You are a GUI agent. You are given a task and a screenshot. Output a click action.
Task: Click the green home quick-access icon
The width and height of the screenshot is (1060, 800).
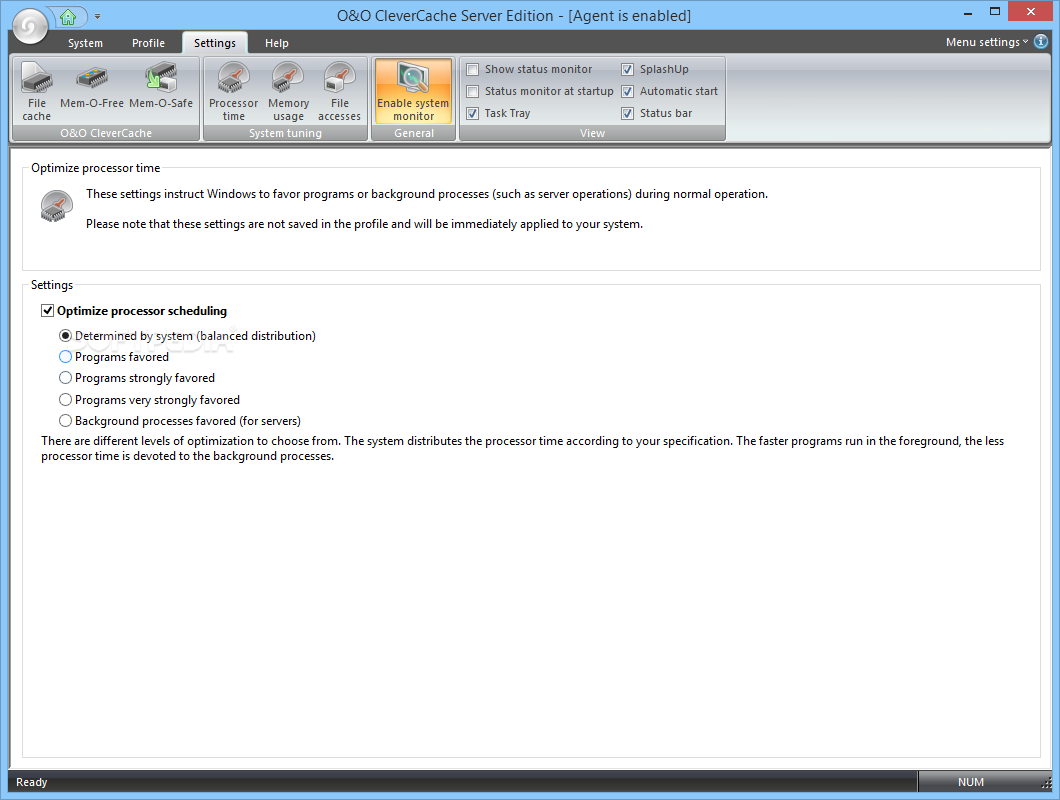68,17
